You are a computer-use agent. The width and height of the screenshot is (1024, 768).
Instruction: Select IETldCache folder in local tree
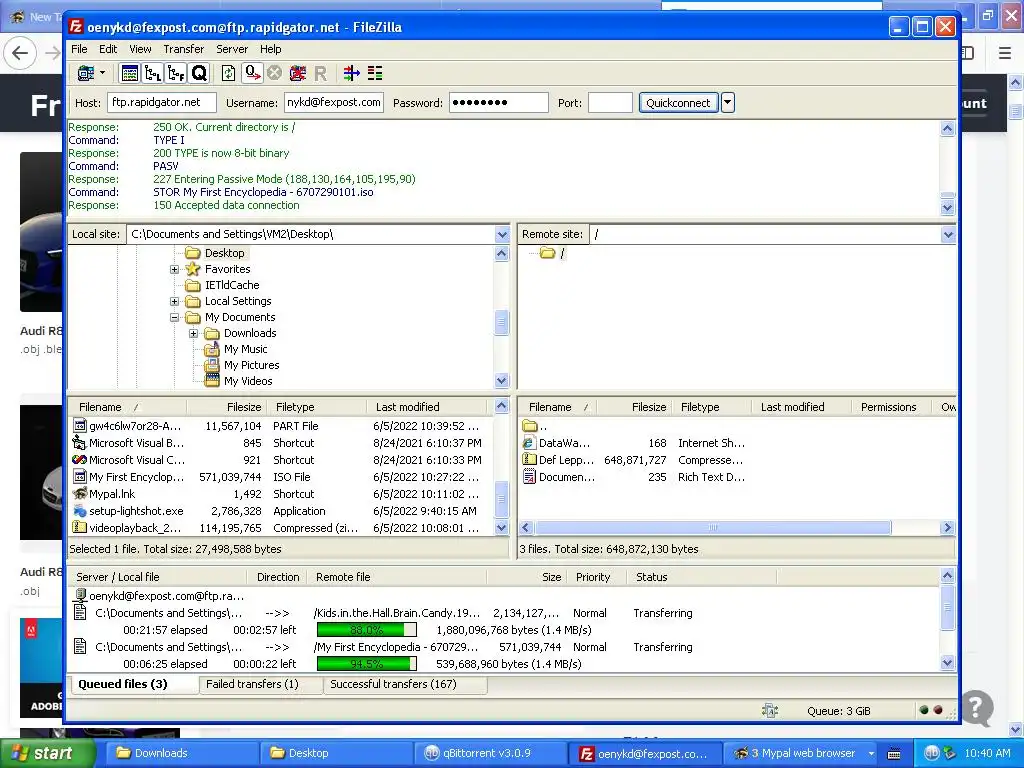tap(231, 285)
